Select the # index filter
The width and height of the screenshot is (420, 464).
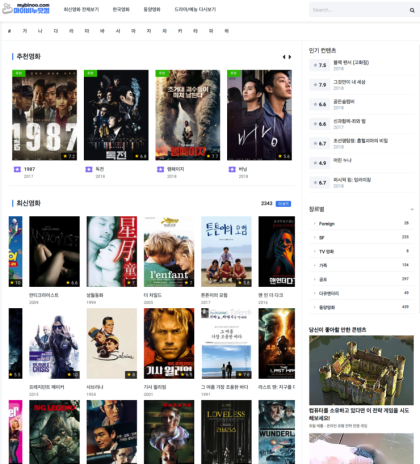(x=9, y=31)
